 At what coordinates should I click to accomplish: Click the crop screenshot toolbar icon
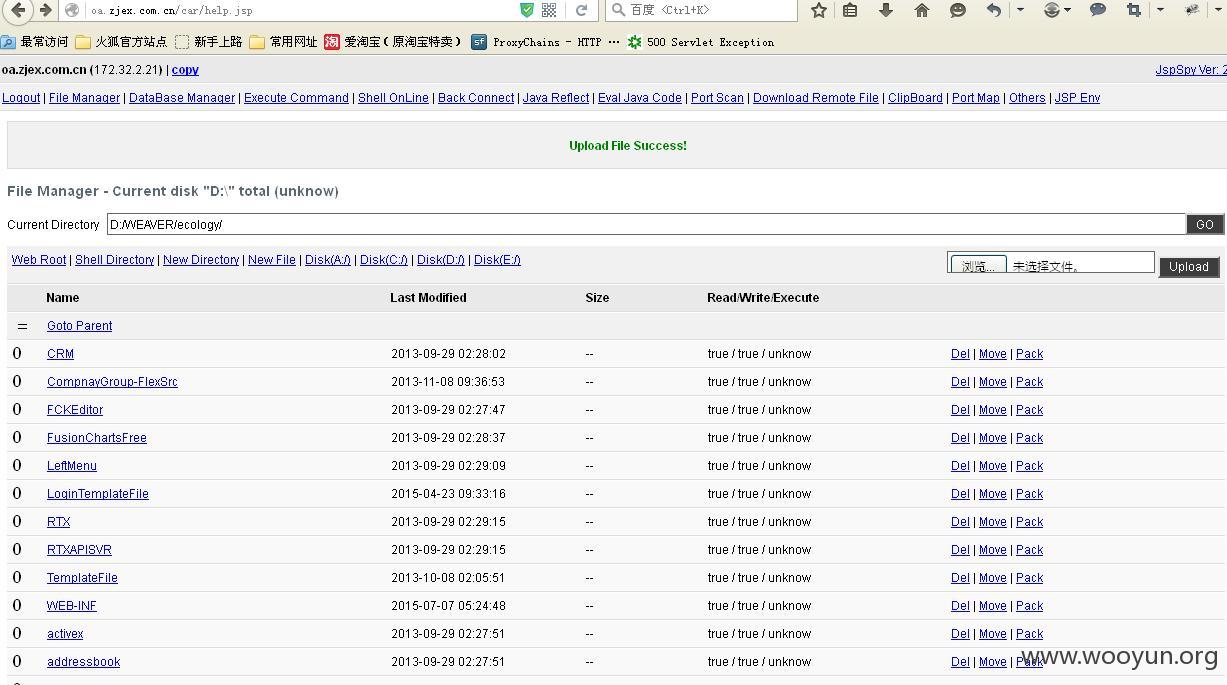[1134, 10]
